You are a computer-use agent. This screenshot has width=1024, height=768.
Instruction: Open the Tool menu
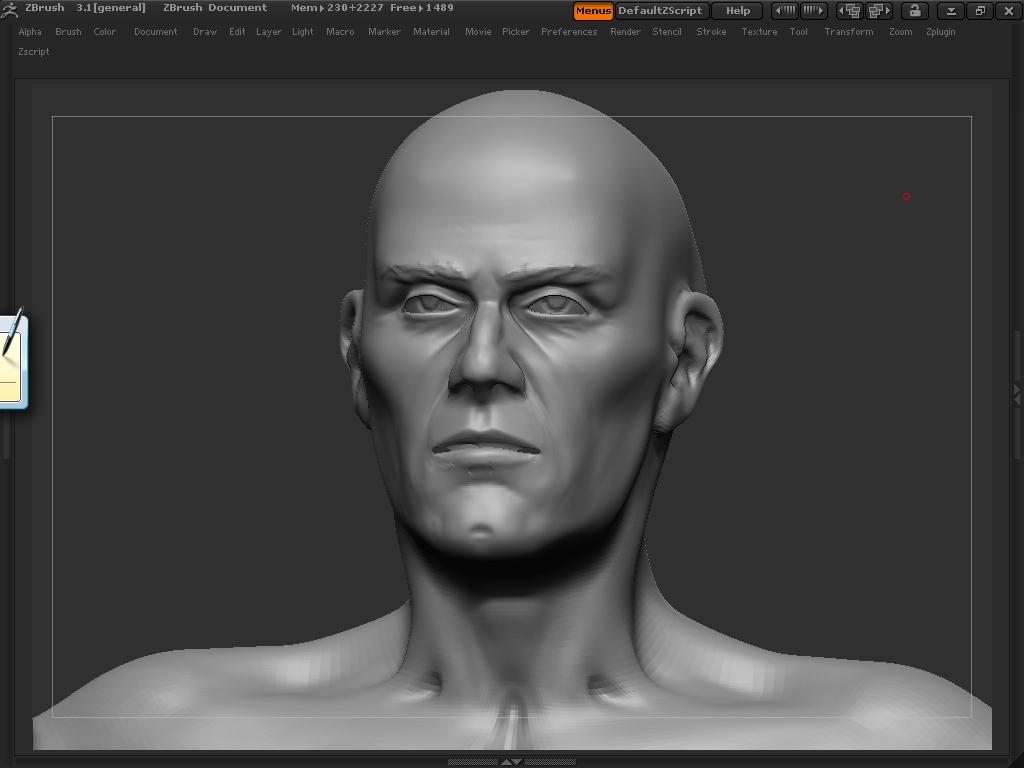click(798, 31)
